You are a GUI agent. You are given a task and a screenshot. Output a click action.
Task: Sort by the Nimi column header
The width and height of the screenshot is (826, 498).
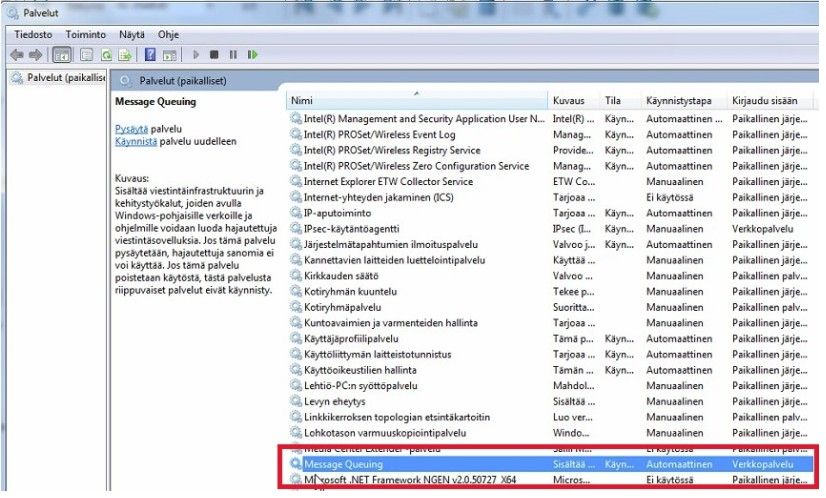[417, 101]
